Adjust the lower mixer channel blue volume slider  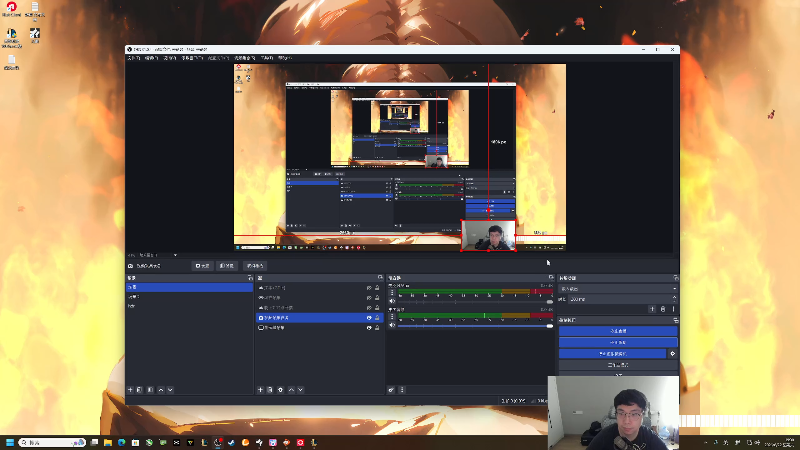475,326
